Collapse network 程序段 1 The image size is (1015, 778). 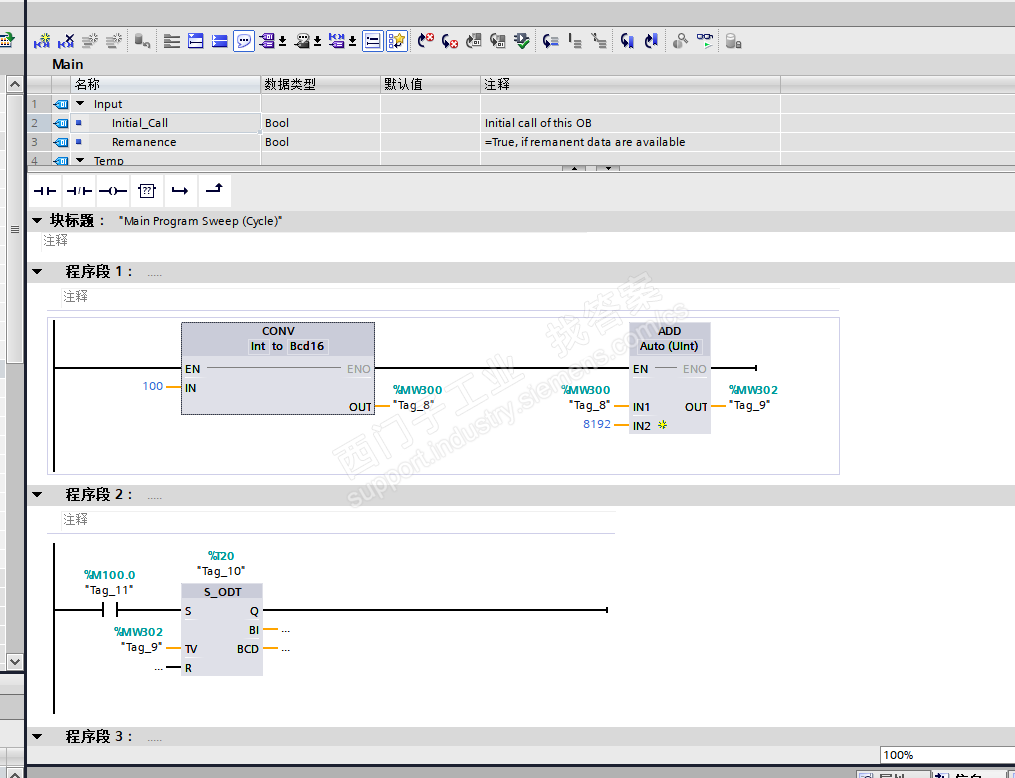(x=37, y=272)
